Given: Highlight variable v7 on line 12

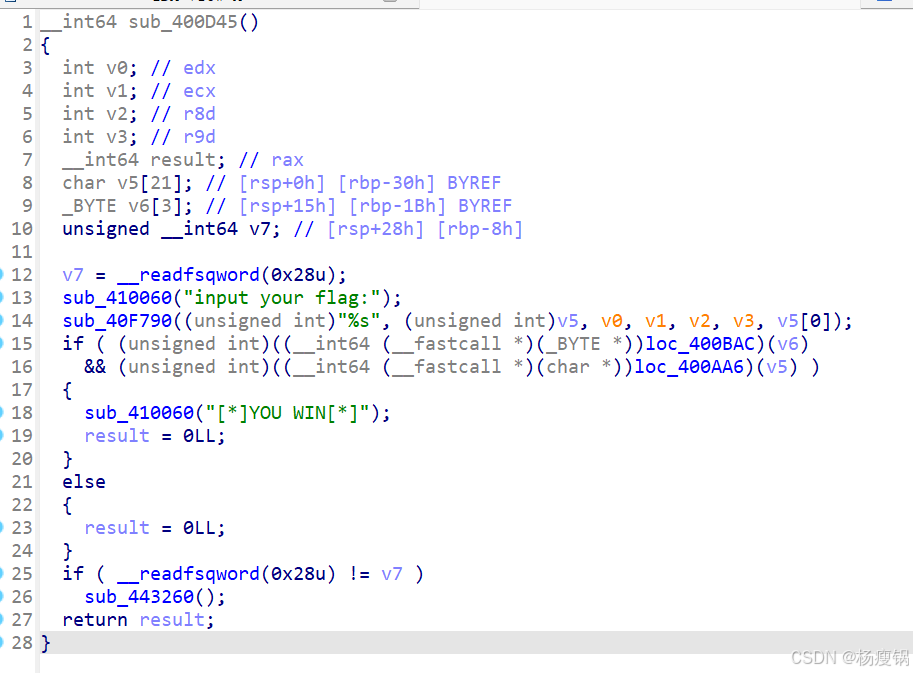Looking at the screenshot, I should [72, 275].
